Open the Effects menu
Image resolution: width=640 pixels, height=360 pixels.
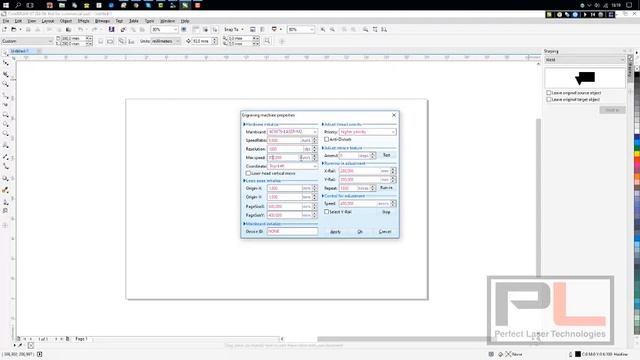click(83, 21)
